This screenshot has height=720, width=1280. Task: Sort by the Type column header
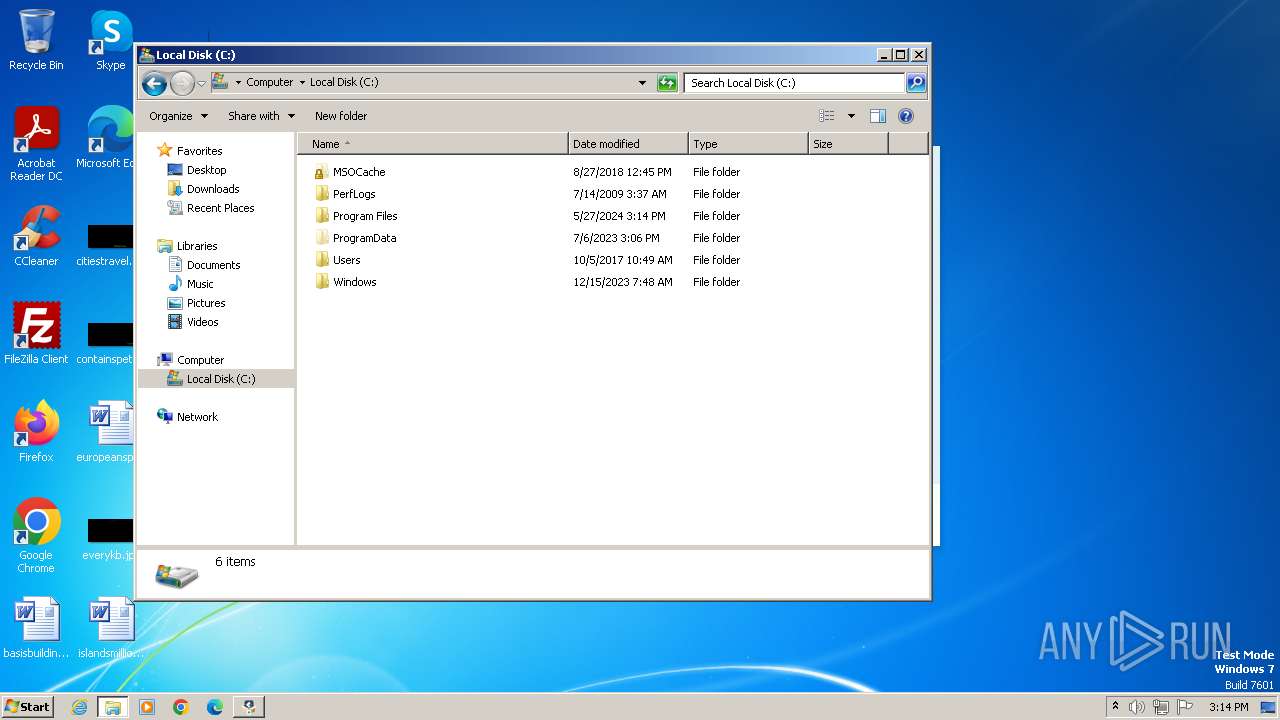point(748,144)
